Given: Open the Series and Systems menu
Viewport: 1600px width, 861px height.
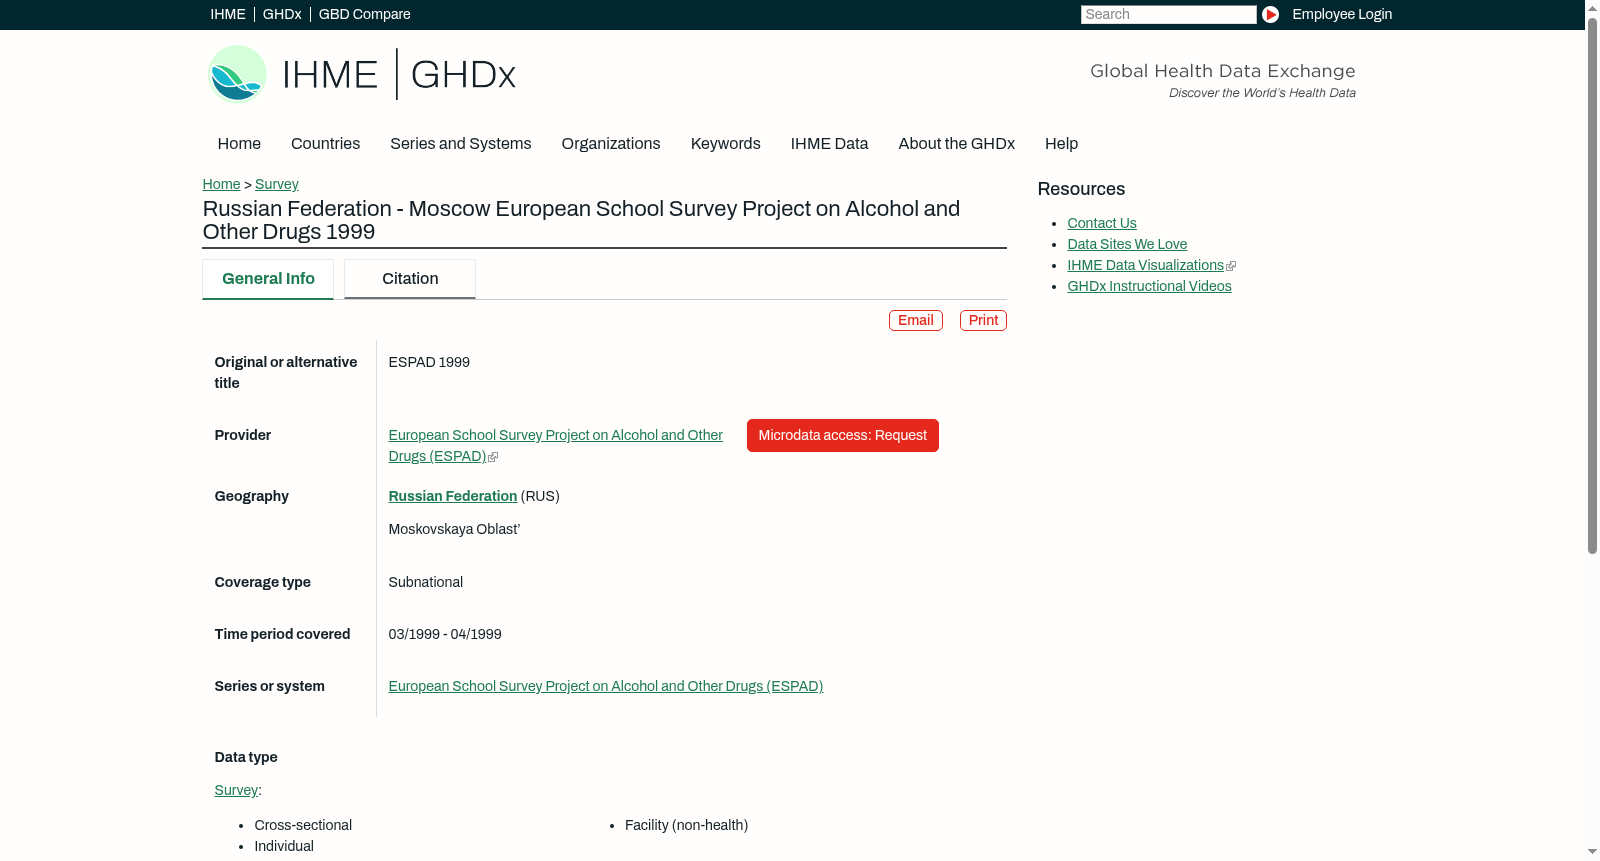Looking at the screenshot, I should (460, 143).
